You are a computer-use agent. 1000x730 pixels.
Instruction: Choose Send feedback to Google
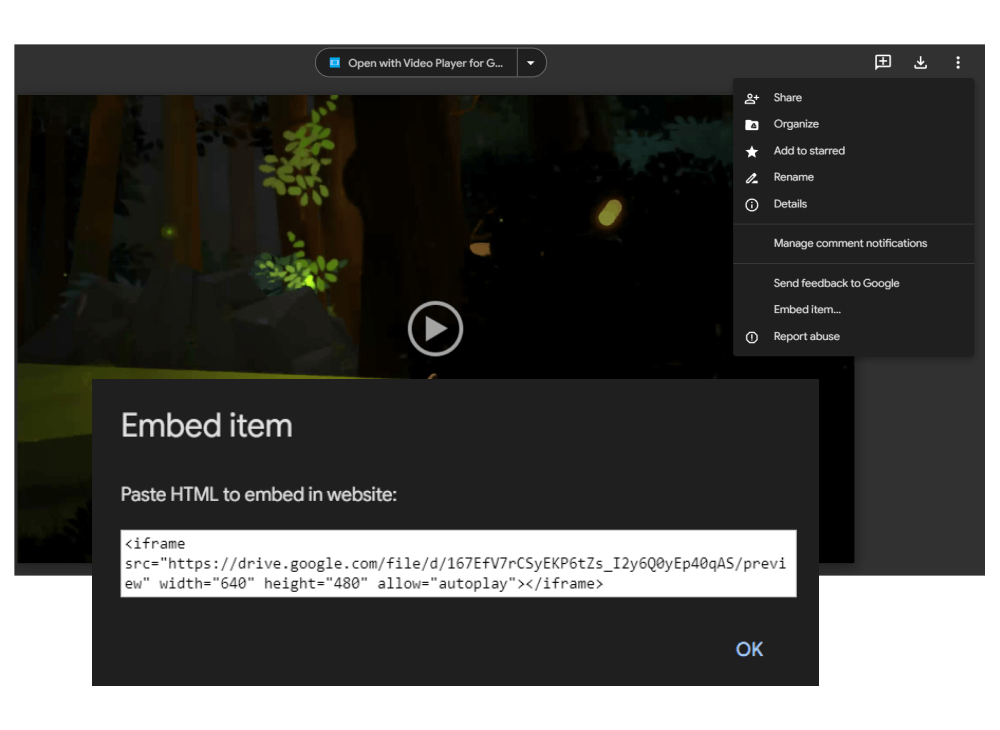pos(853,283)
